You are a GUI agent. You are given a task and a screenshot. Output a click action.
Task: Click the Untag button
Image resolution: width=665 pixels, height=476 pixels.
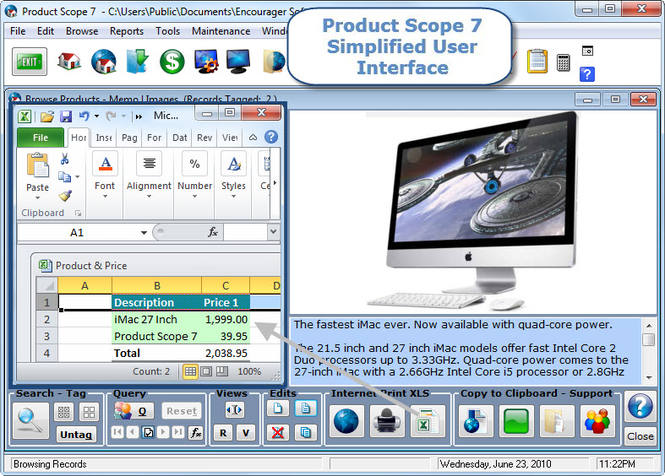(76, 434)
